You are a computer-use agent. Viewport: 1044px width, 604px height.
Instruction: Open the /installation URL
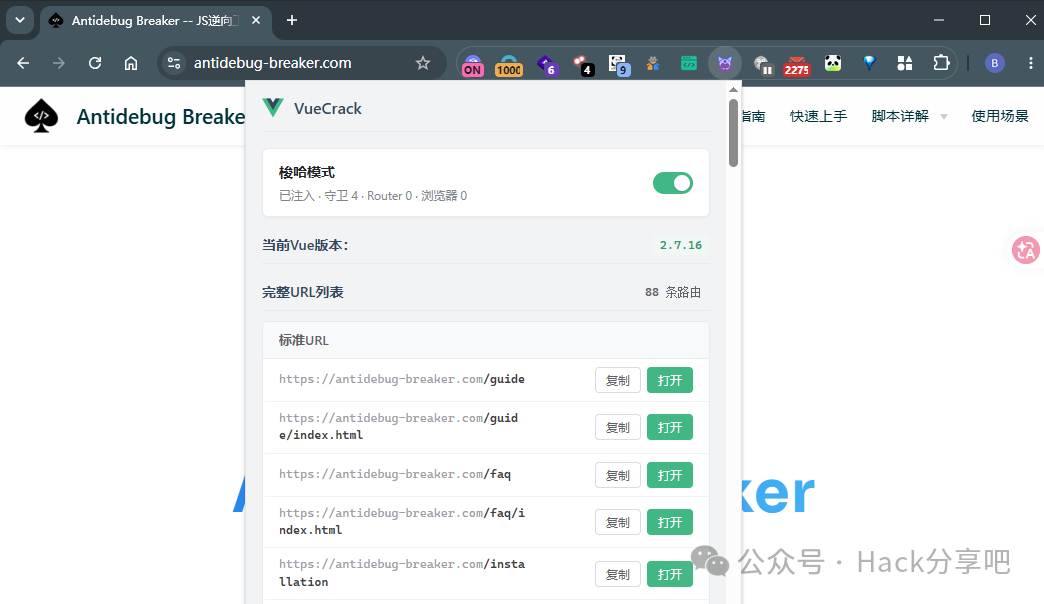(670, 575)
